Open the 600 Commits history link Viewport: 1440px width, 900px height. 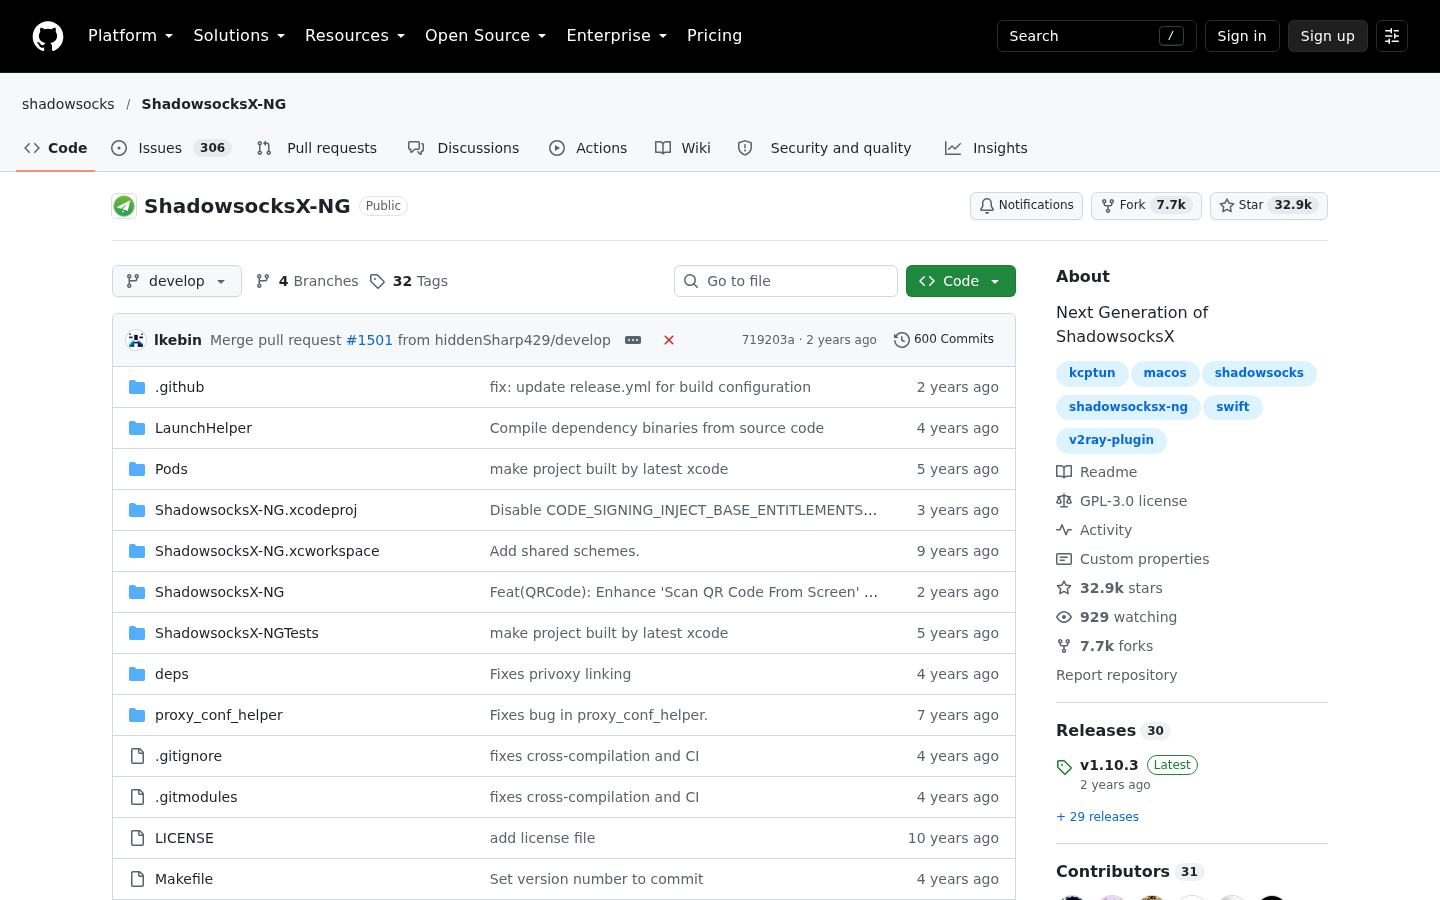click(944, 340)
